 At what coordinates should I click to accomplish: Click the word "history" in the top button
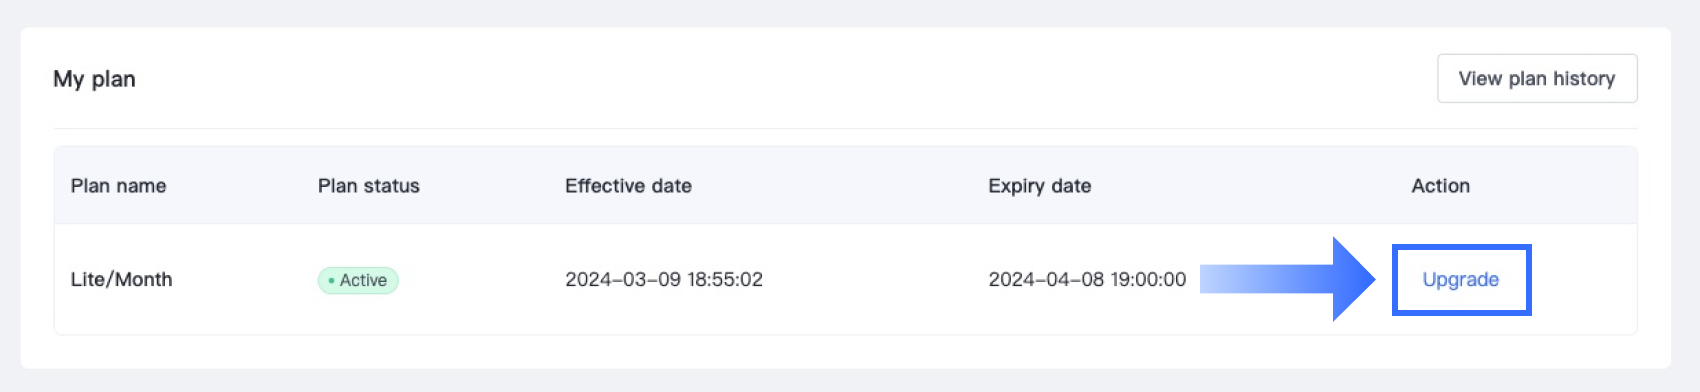1584,79
